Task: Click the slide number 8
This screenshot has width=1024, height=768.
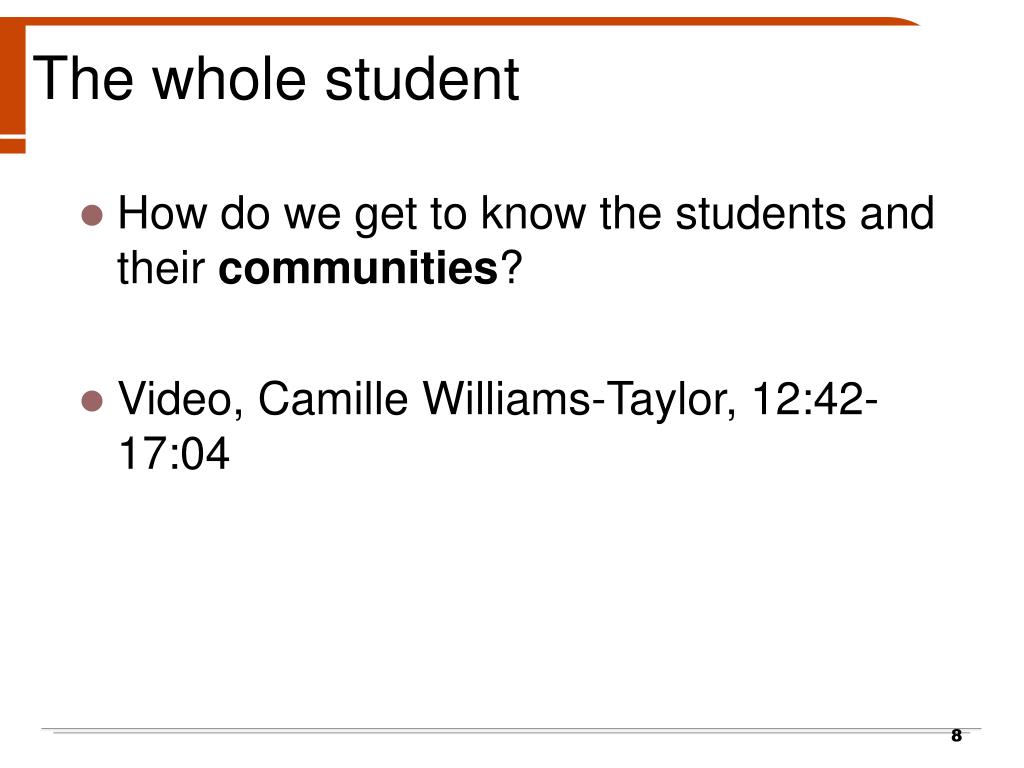Action: (x=956, y=736)
